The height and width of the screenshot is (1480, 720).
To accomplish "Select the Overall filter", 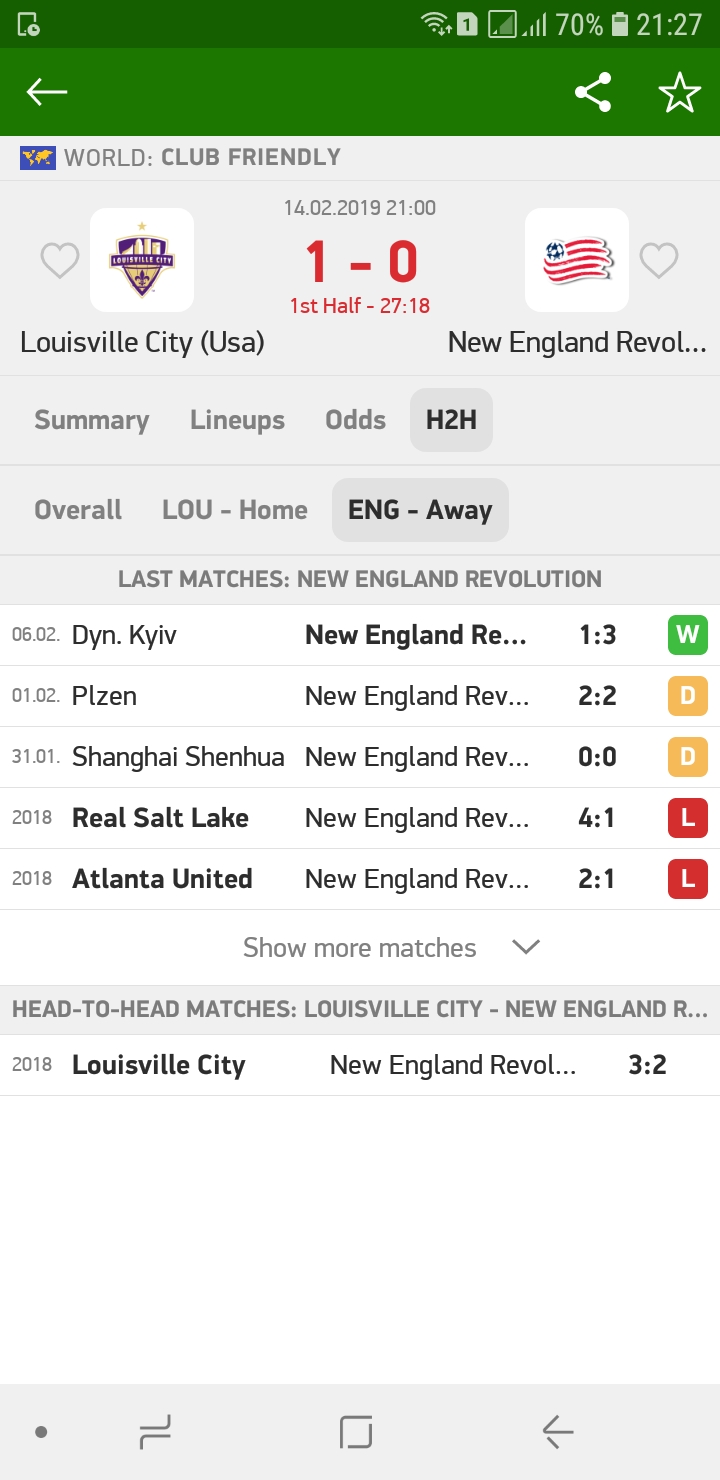I will tap(78, 510).
